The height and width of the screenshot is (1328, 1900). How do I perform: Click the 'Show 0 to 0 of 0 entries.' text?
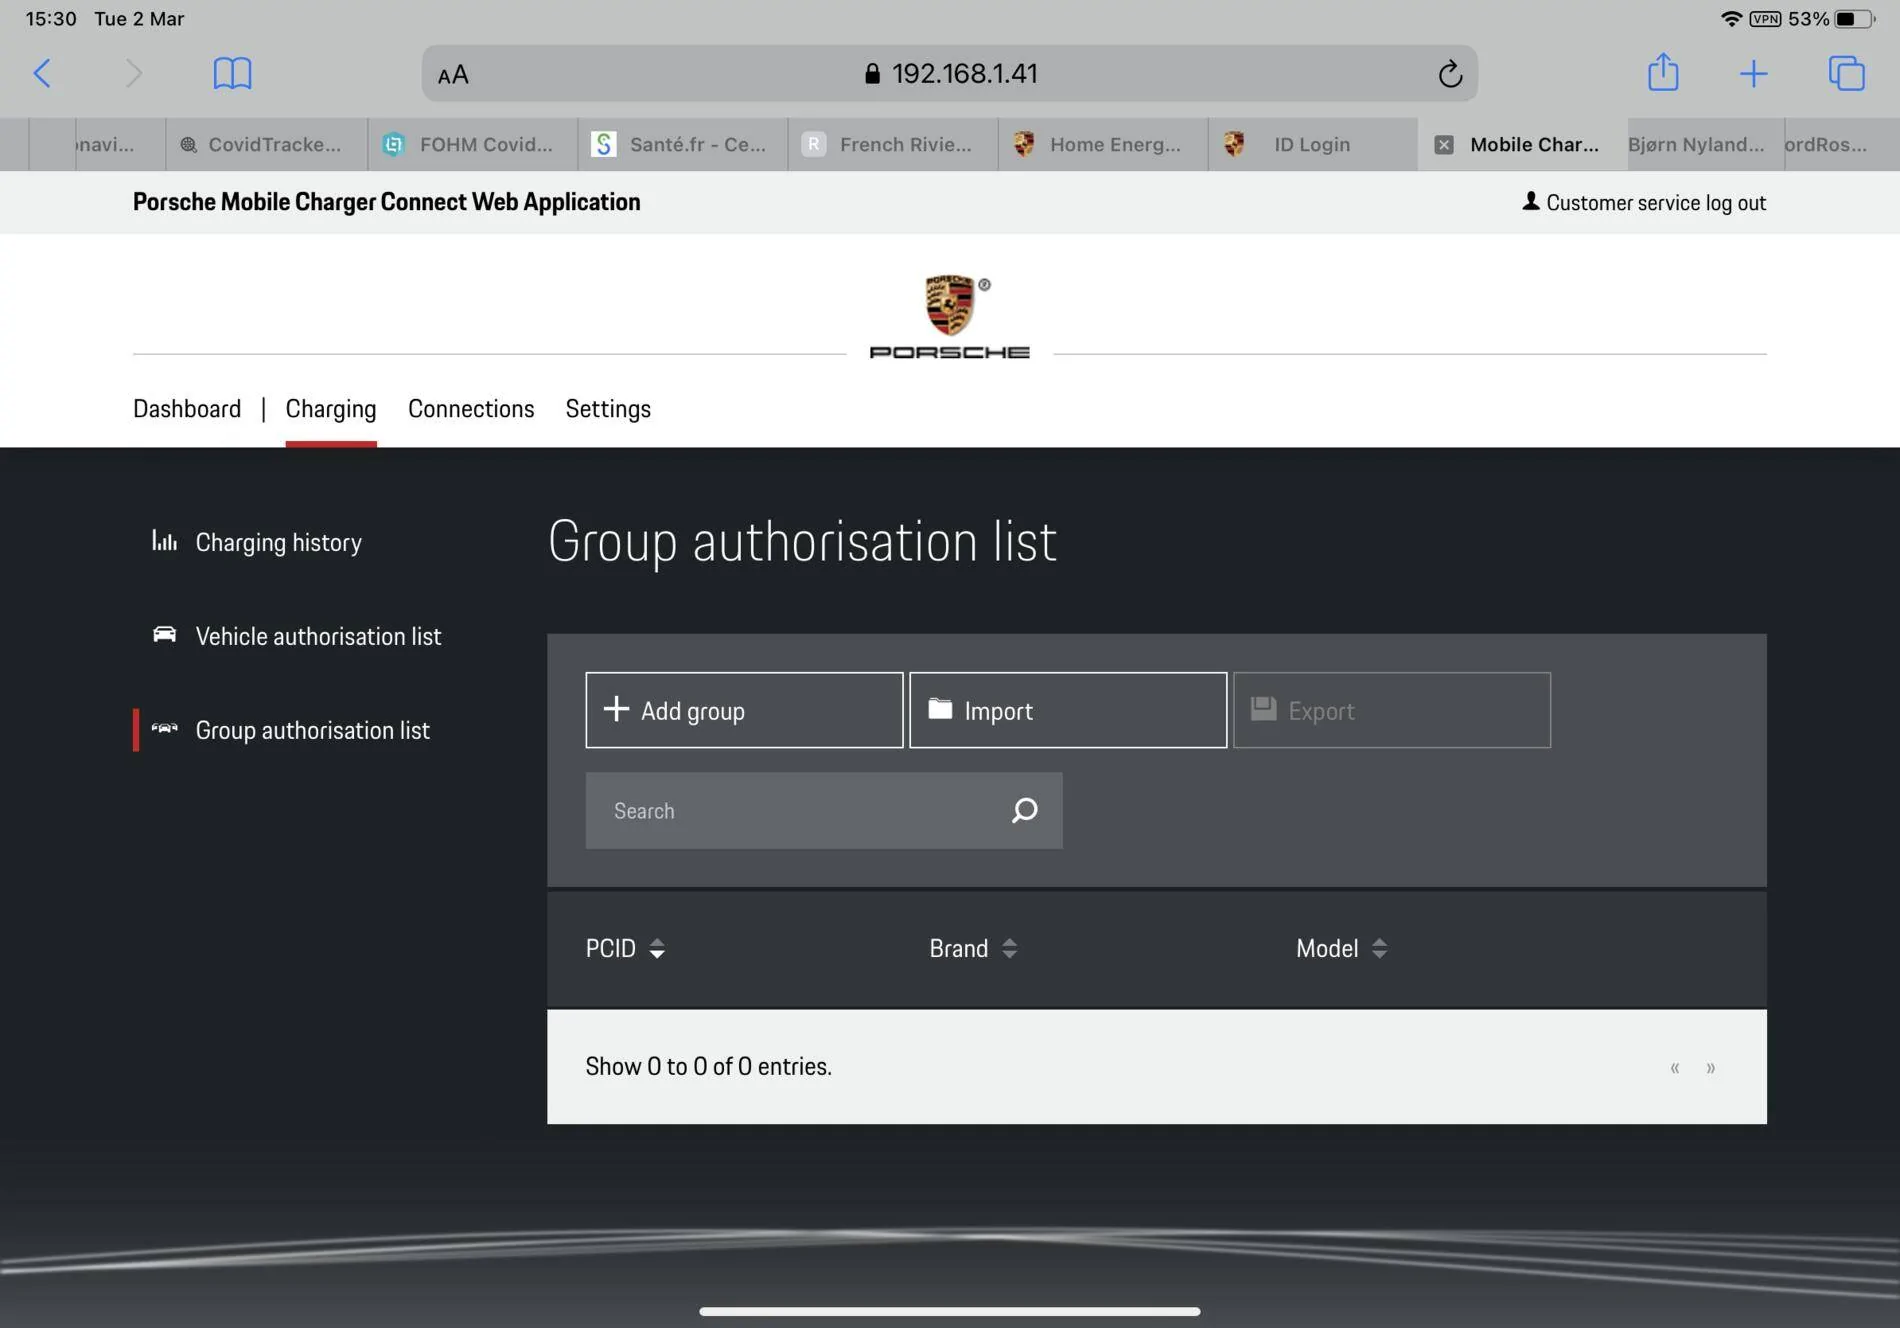708,1066
